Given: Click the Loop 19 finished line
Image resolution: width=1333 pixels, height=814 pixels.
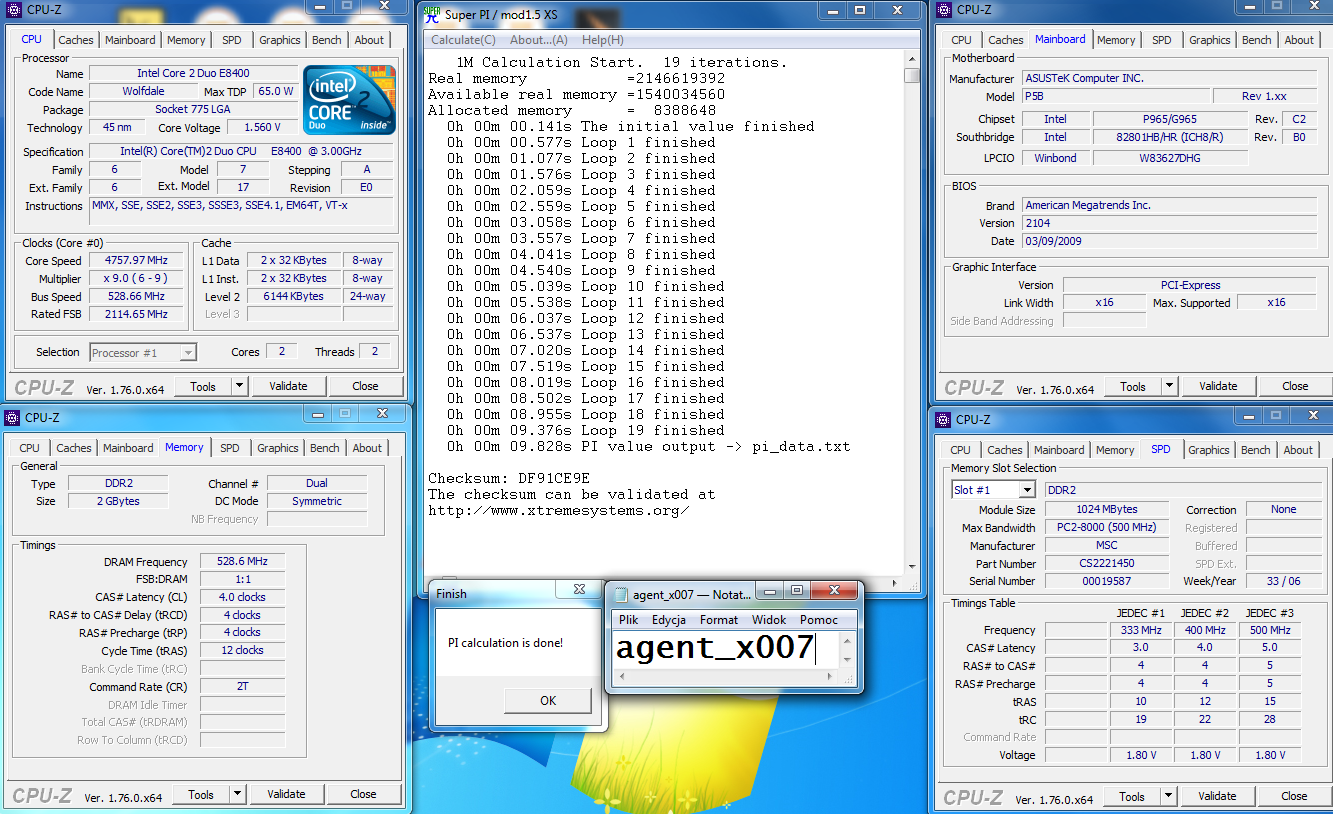Looking at the screenshot, I should coord(586,430).
